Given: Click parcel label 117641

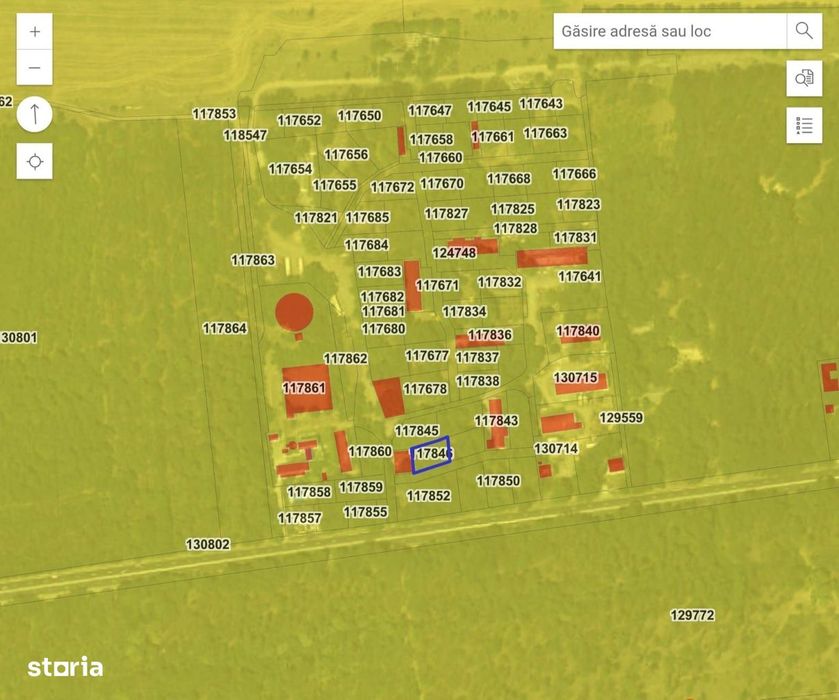Looking at the screenshot, I should [579, 277].
